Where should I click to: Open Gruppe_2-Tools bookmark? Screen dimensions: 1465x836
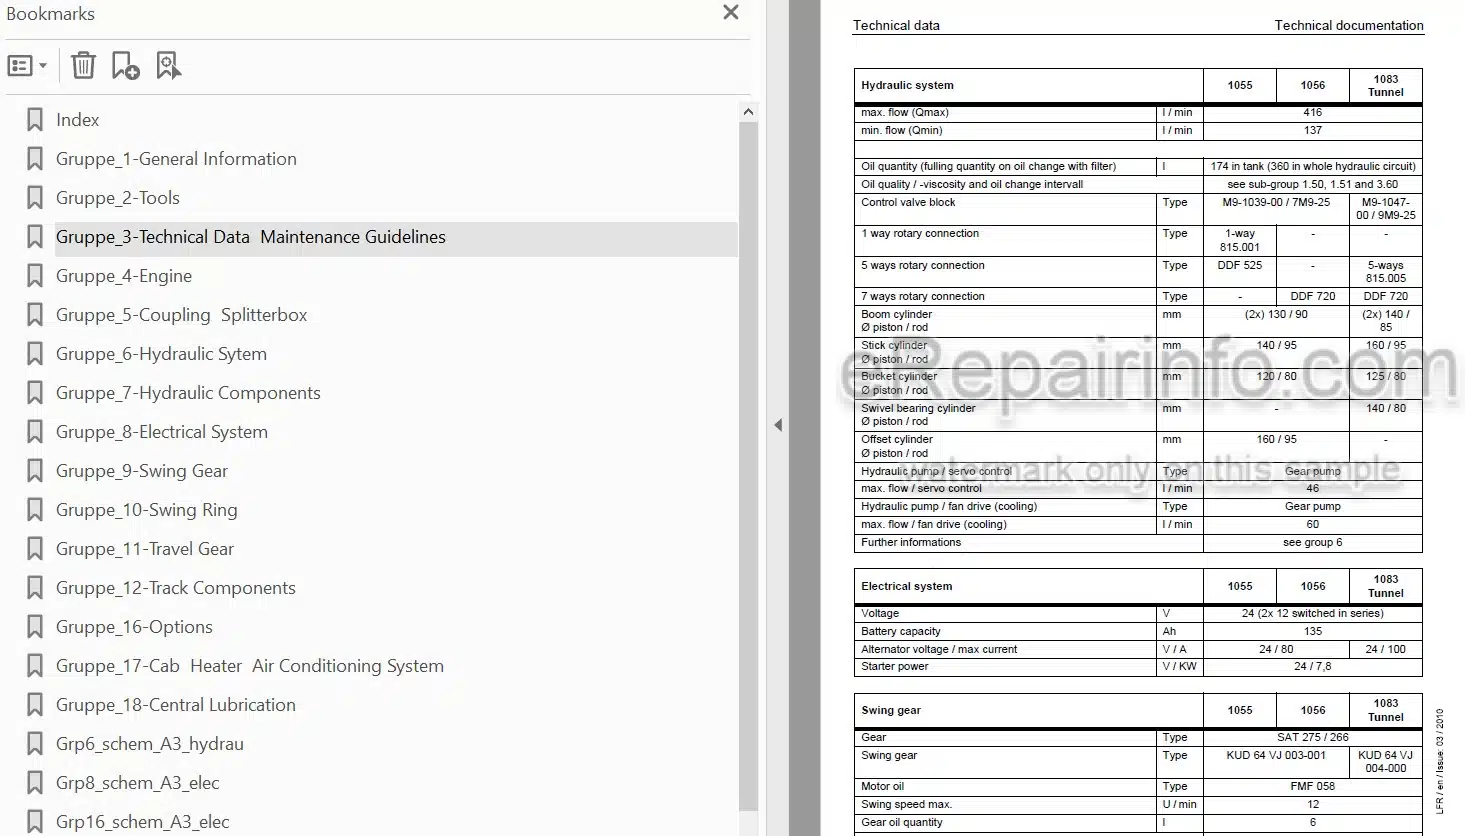click(x=118, y=198)
